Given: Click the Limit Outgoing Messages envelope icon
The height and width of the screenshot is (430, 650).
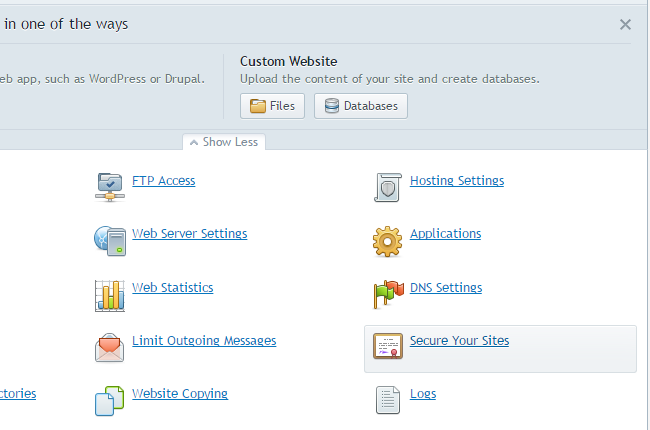Looking at the screenshot, I should (x=109, y=347).
